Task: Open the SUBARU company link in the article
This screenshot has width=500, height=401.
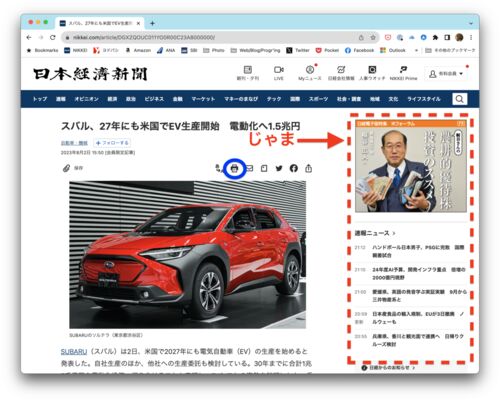Action: tap(74, 352)
